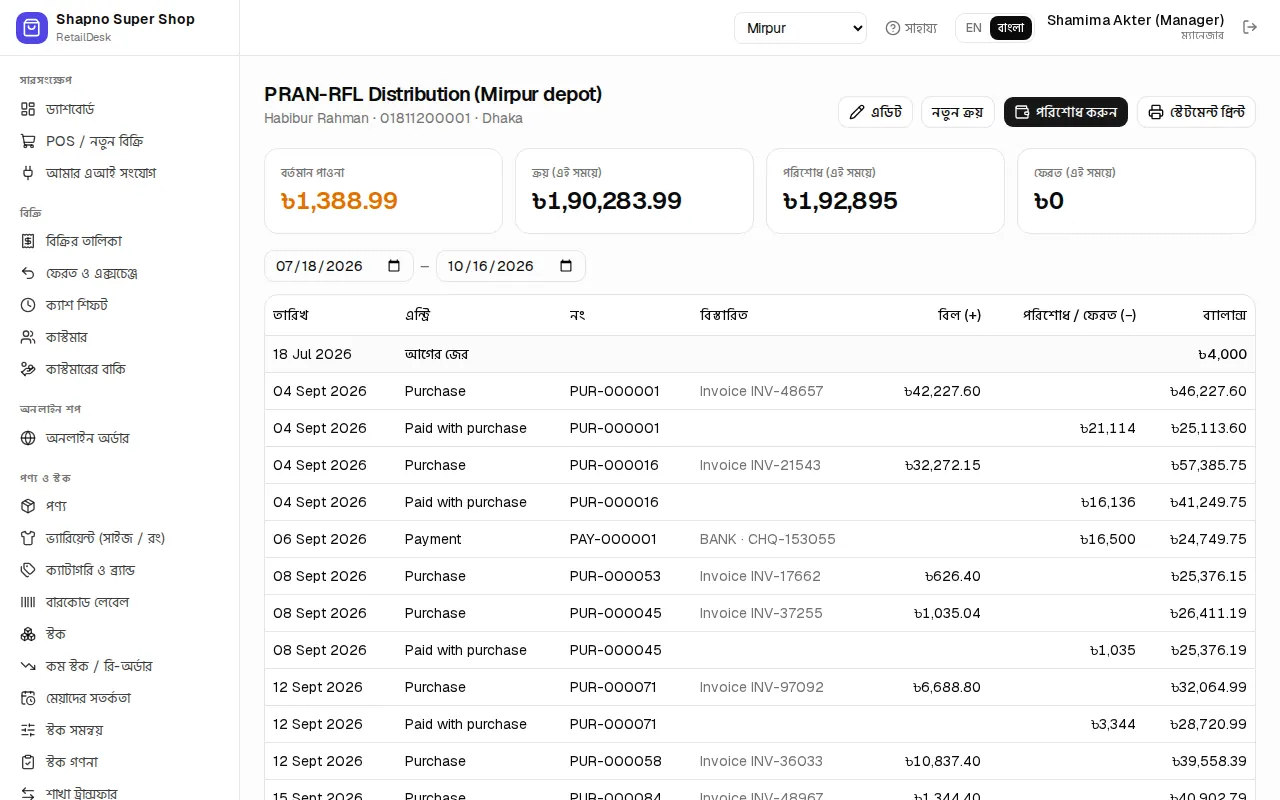Open ক্যাশ শিফট clock icon
Viewport: 1280px width, 800px height.
(x=28, y=305)
